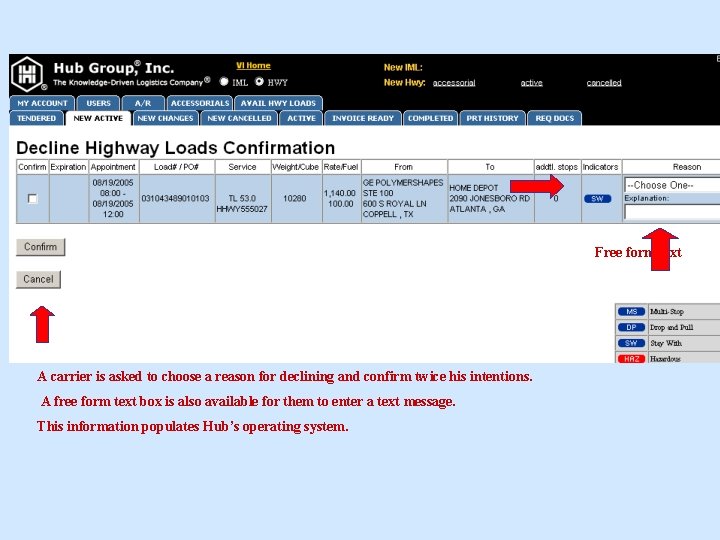Click into the Explanation text field
Viewport: 720px width, 540px height.
(x=672, y=212)
